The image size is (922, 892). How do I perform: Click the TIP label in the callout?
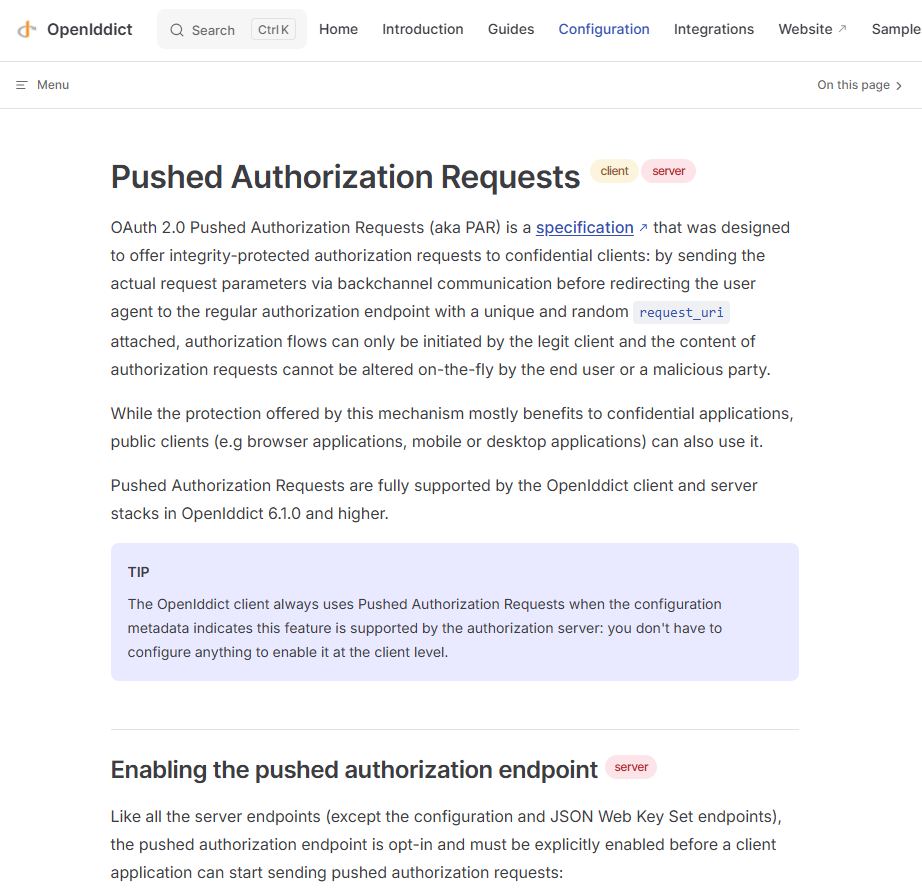point(139,572)
